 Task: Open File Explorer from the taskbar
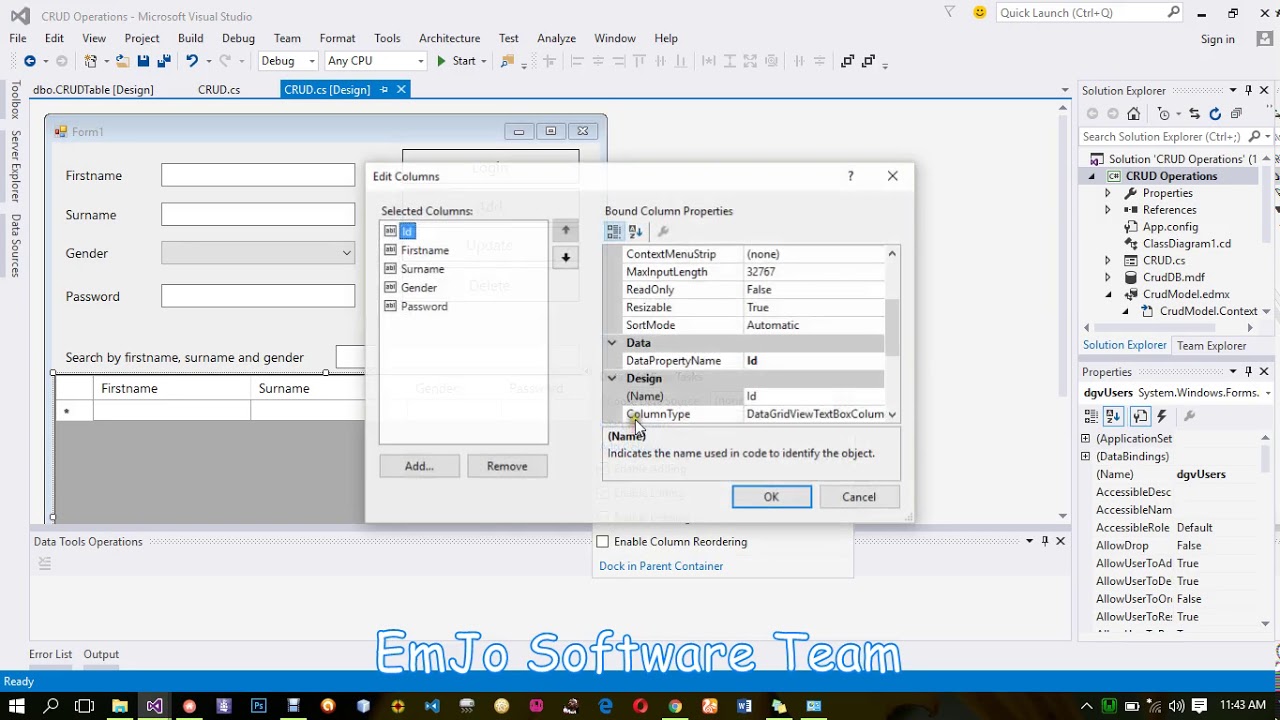pyautogui.click(x=119, y=706)
